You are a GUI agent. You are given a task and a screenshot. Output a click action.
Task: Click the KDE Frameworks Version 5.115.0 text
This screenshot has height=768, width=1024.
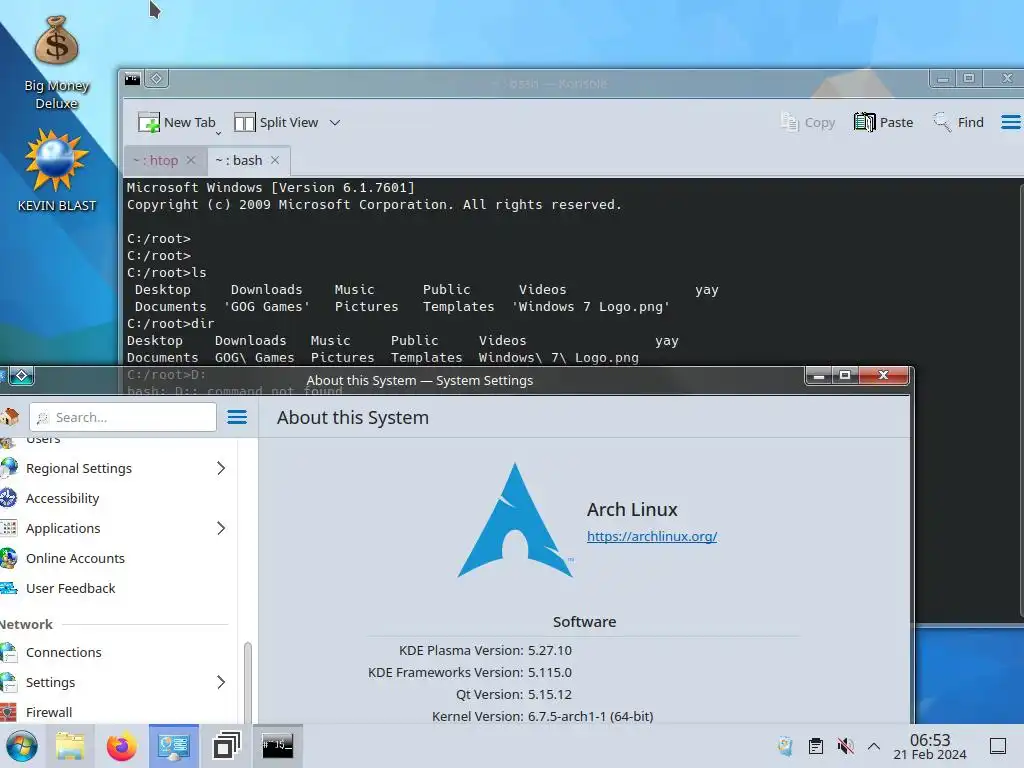point(470,673)
